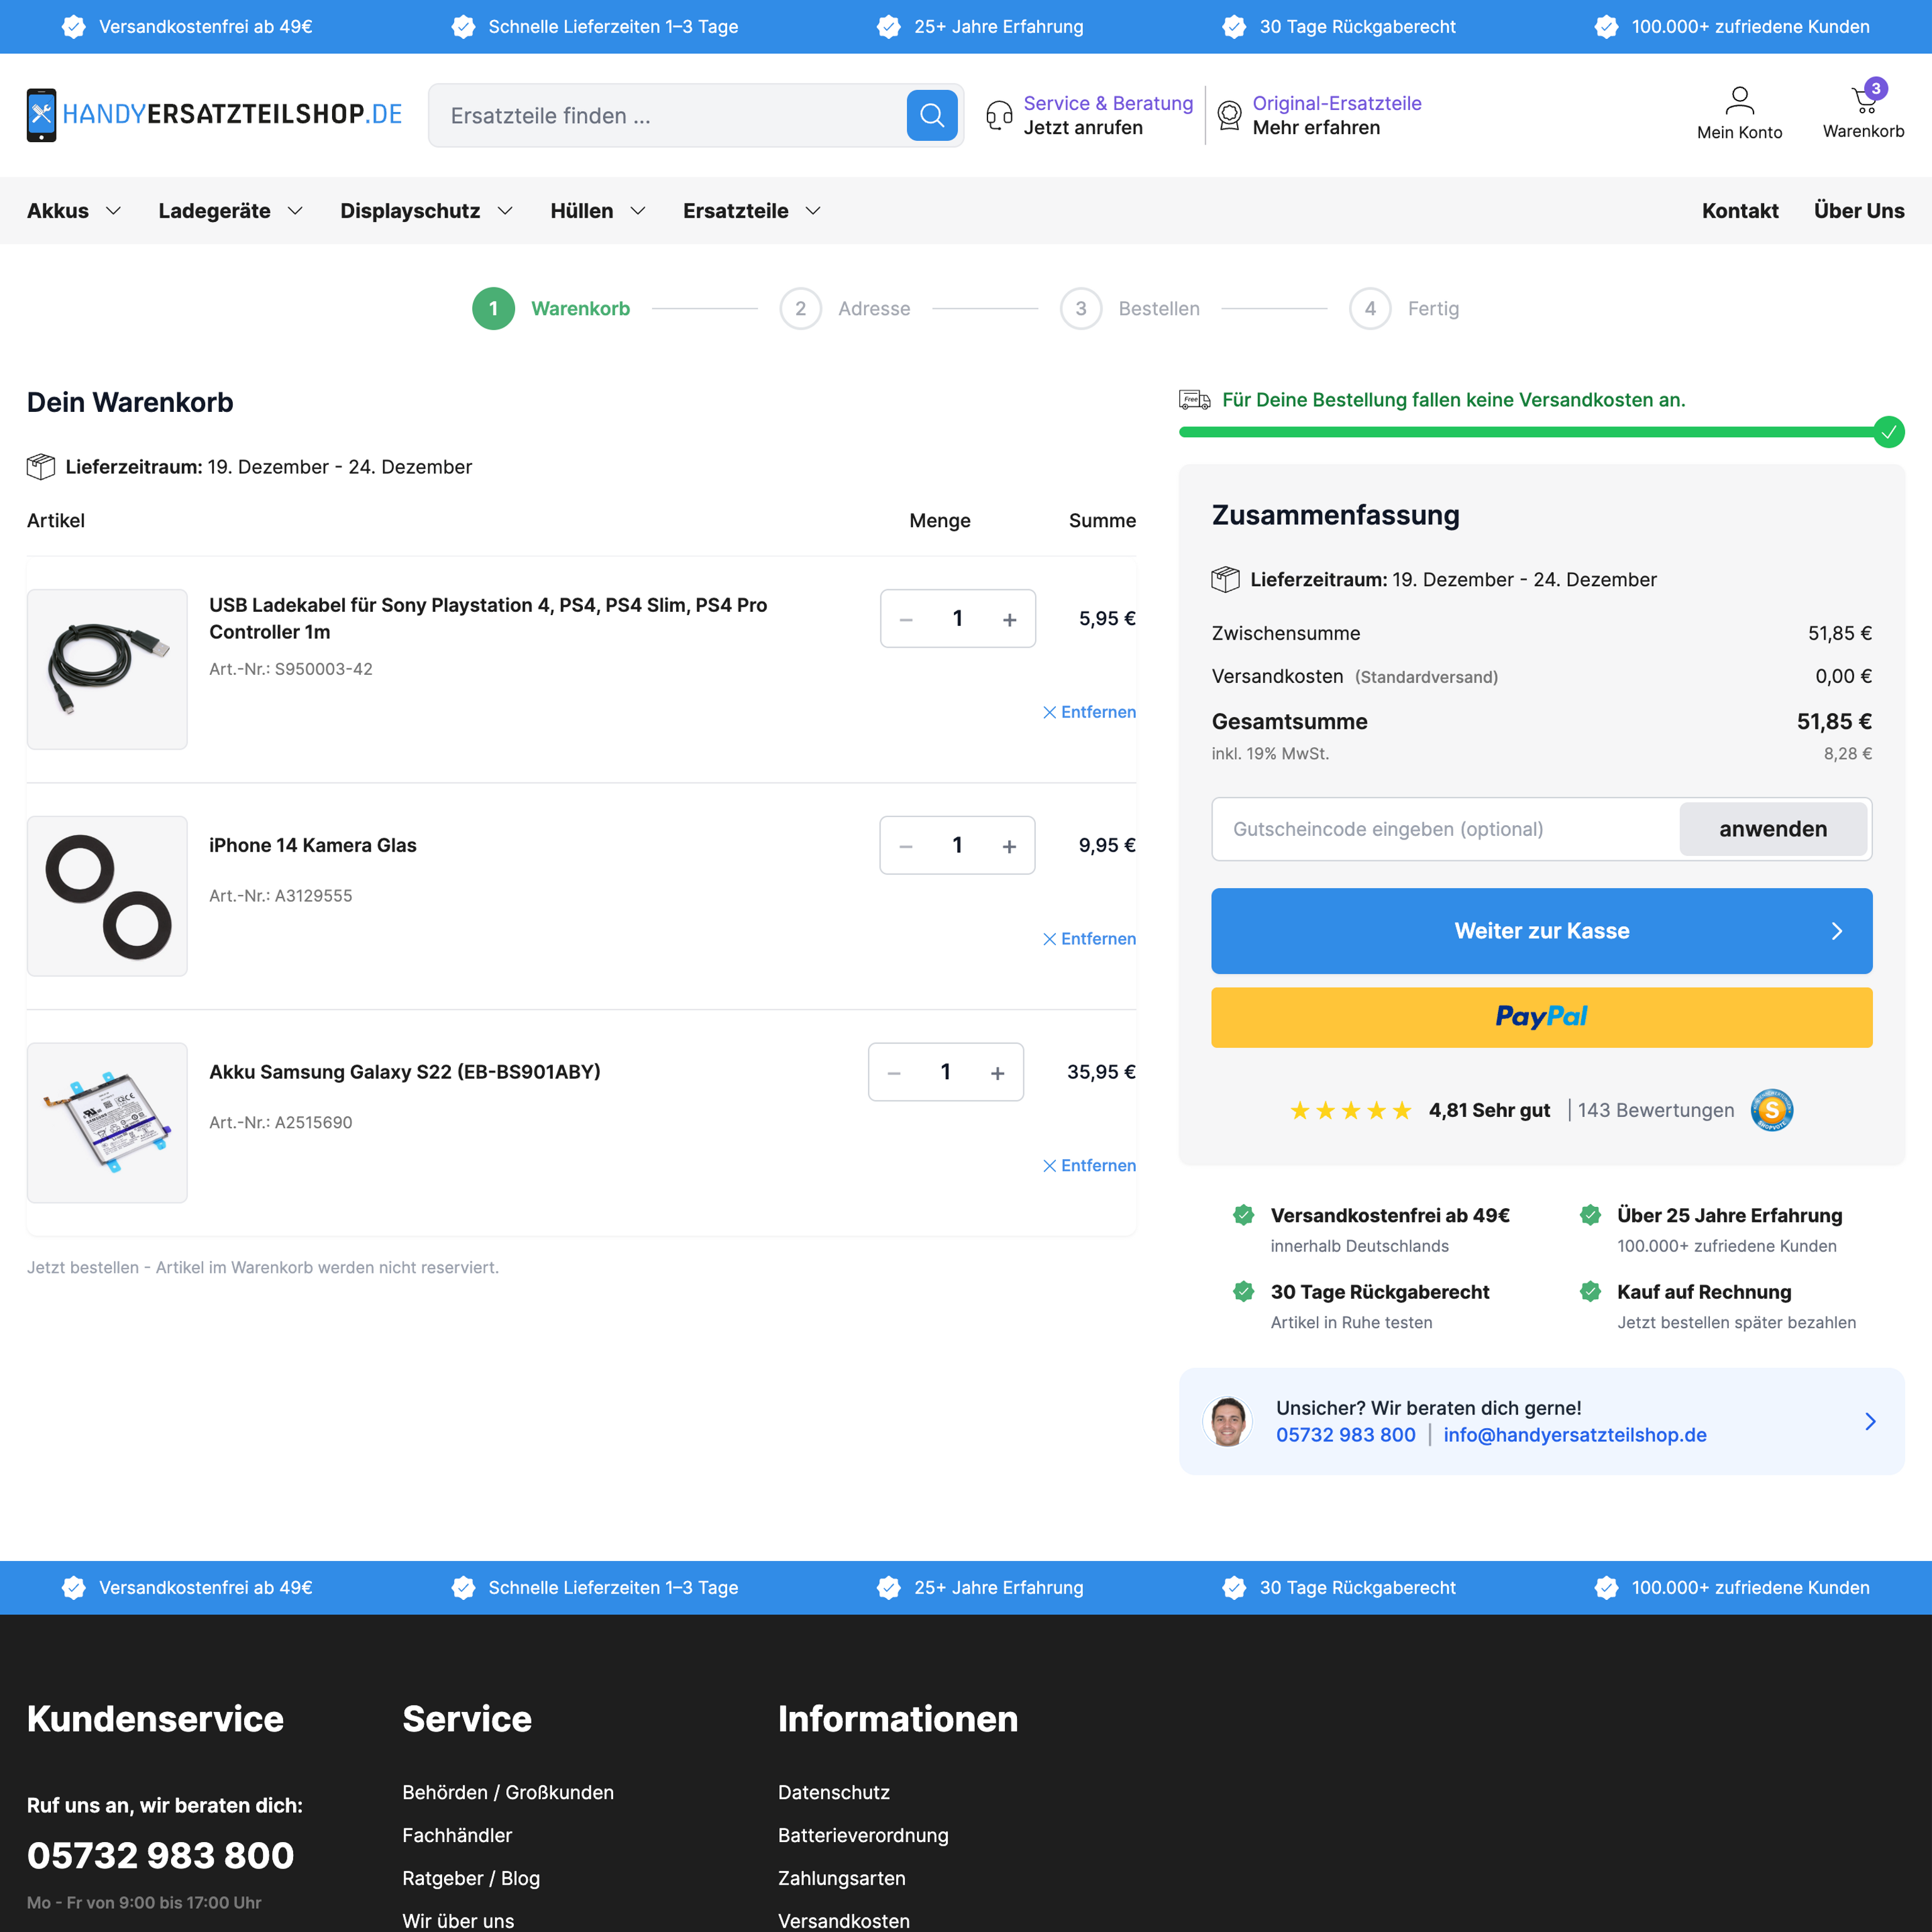Select the Kontakt menu item
Screen dimensions: 1932x1932
(x=1740, y=211)
